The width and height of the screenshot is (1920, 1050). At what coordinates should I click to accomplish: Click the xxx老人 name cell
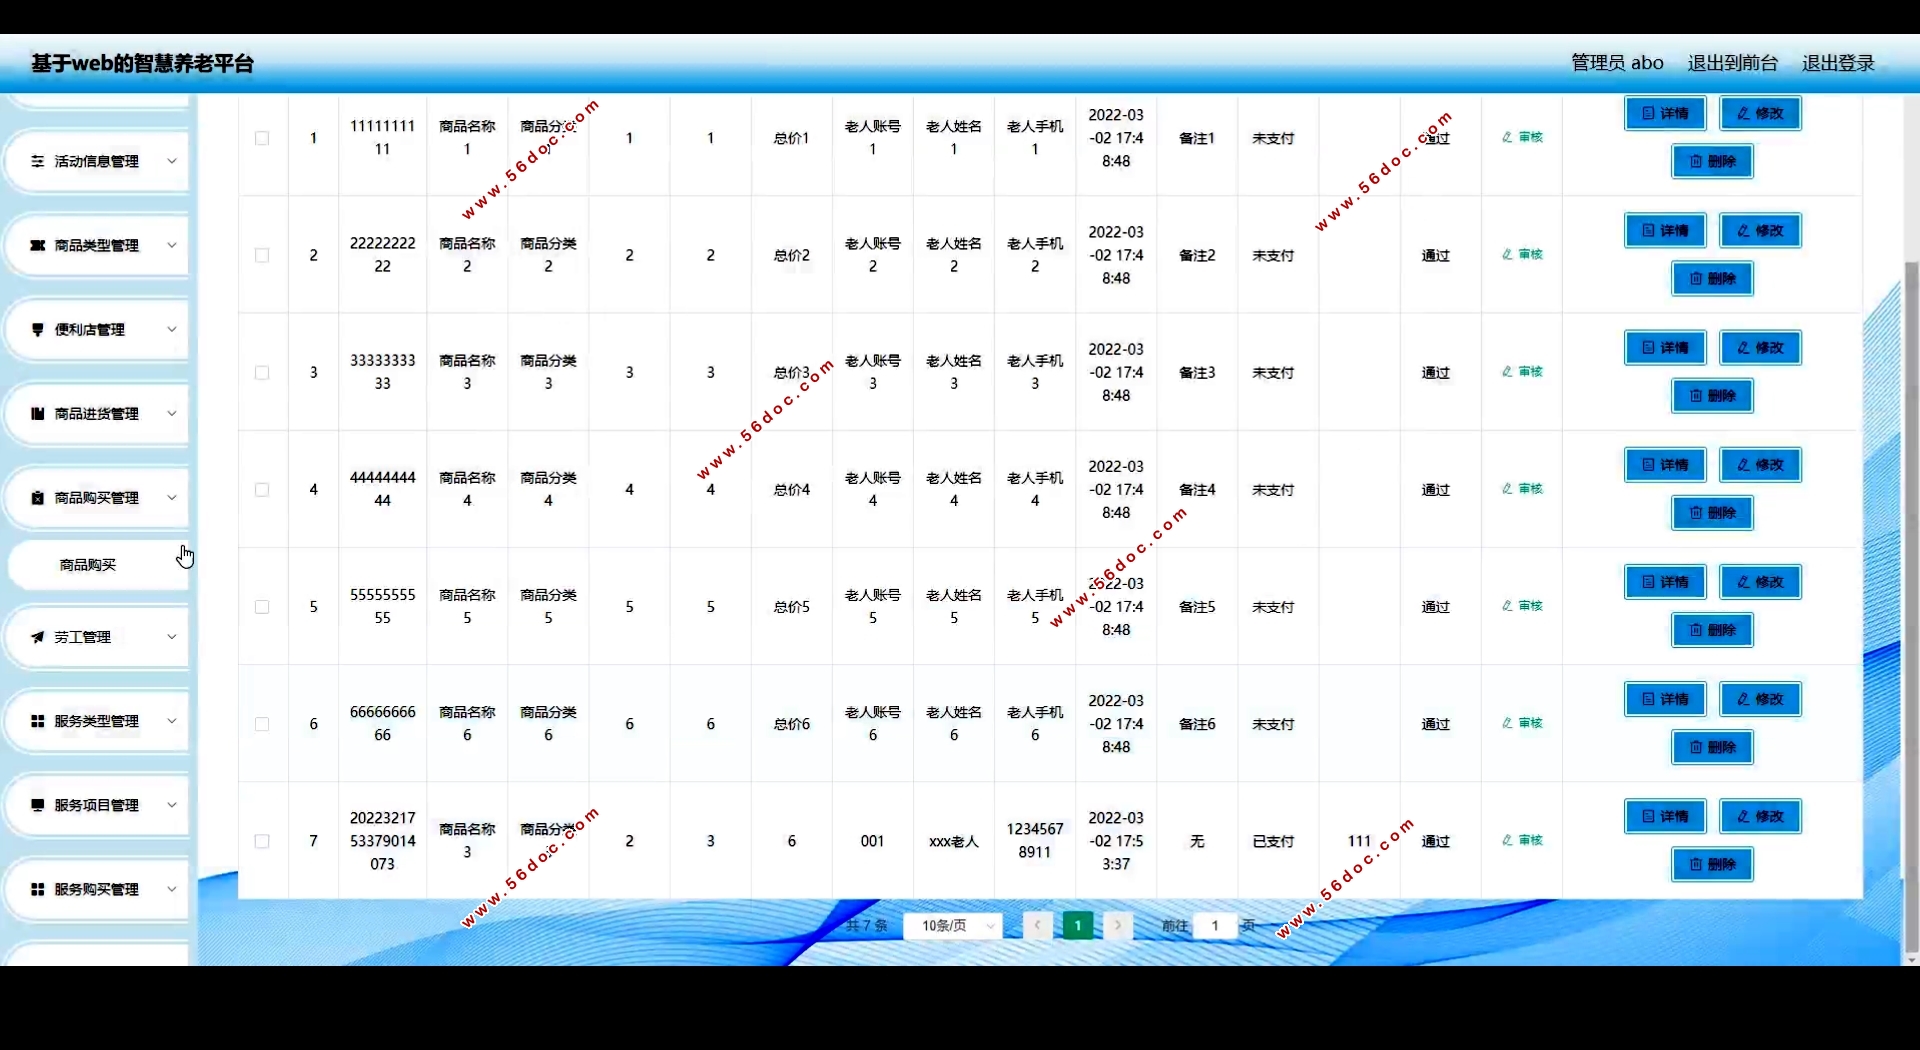954,841
